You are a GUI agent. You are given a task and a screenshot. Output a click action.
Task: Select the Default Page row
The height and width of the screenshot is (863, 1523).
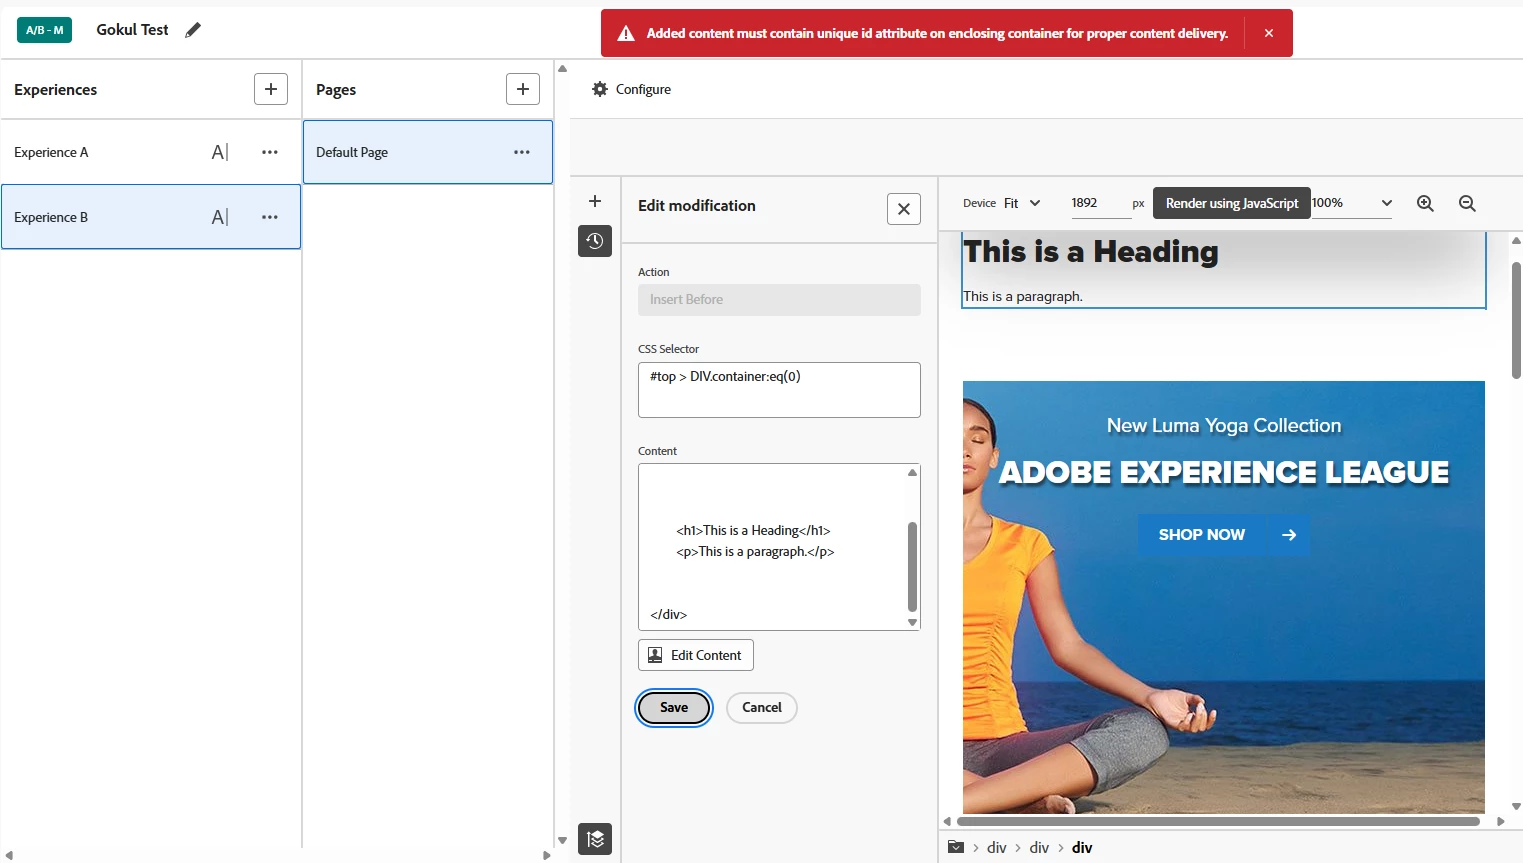pos(428,152)
